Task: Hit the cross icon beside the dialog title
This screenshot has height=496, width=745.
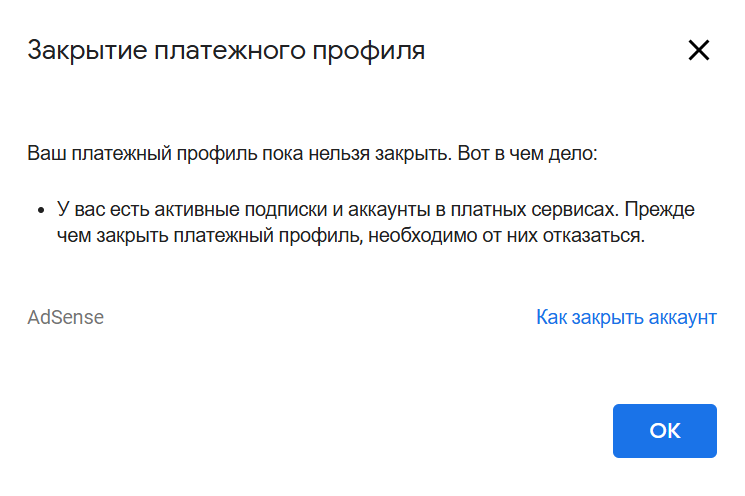Action: (x=698, y=51)
